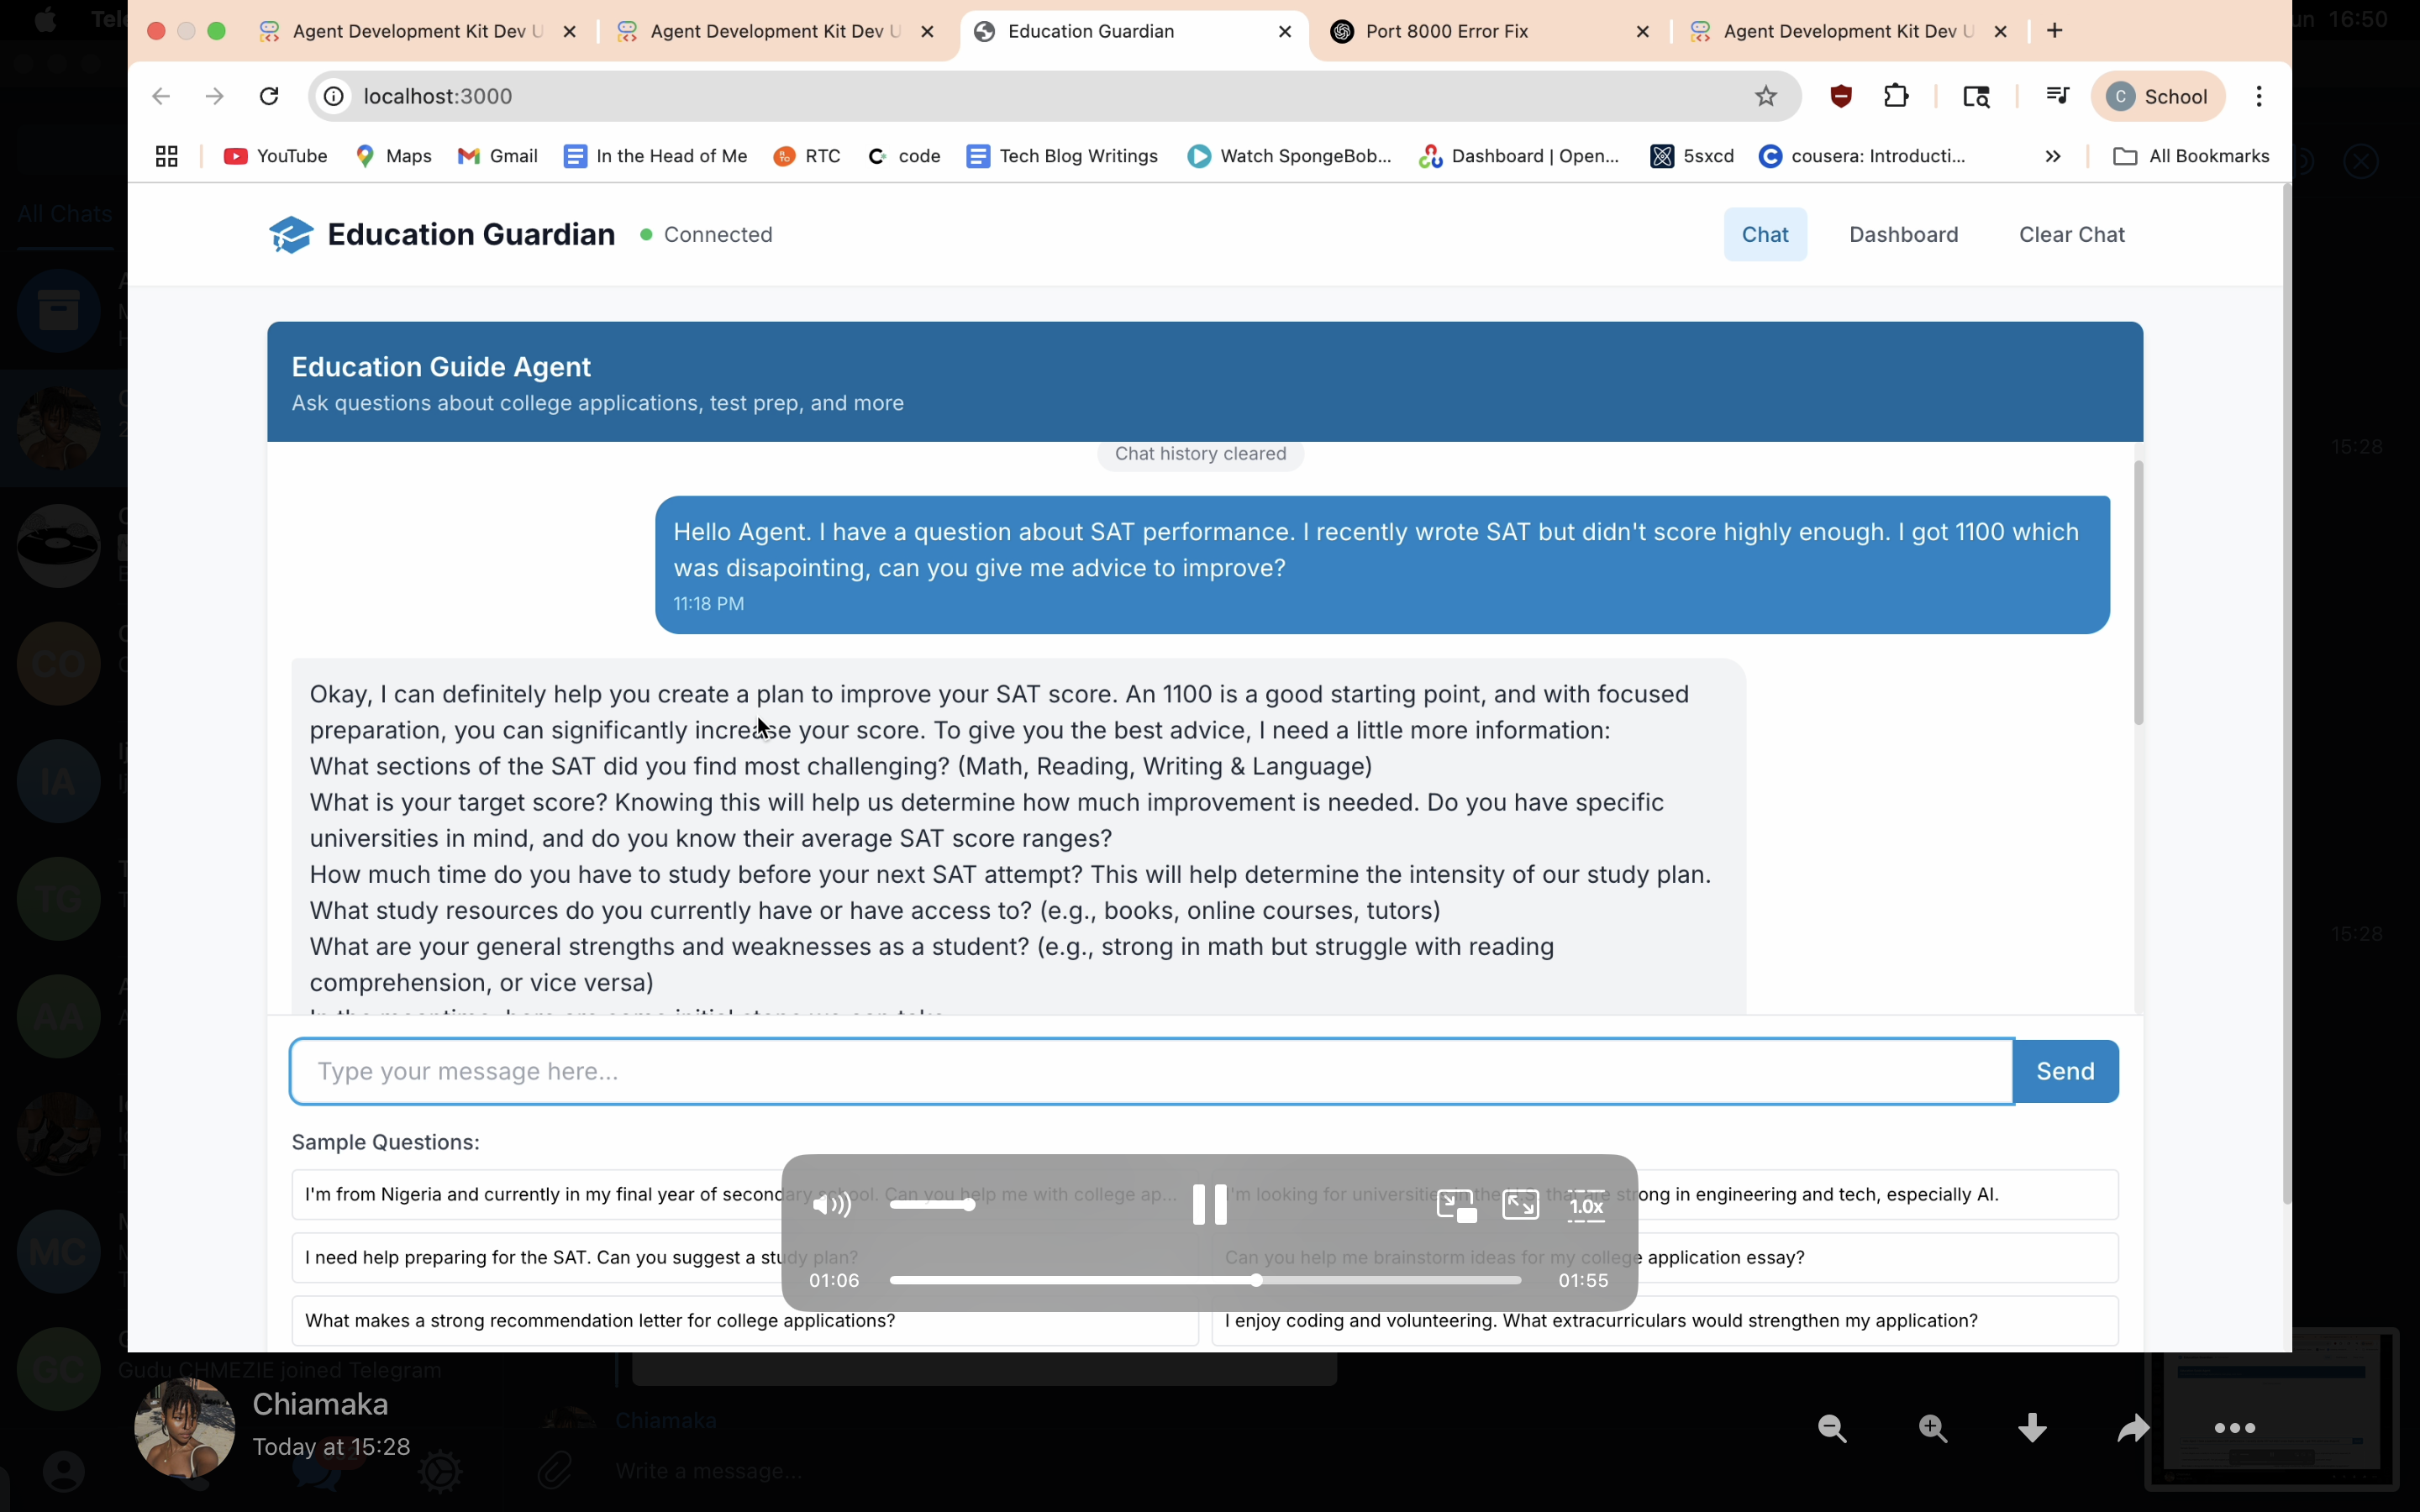Switch to the Dashboard tab
The width and height of the screenshot is (2420, 1512).
click(1903, 234)
